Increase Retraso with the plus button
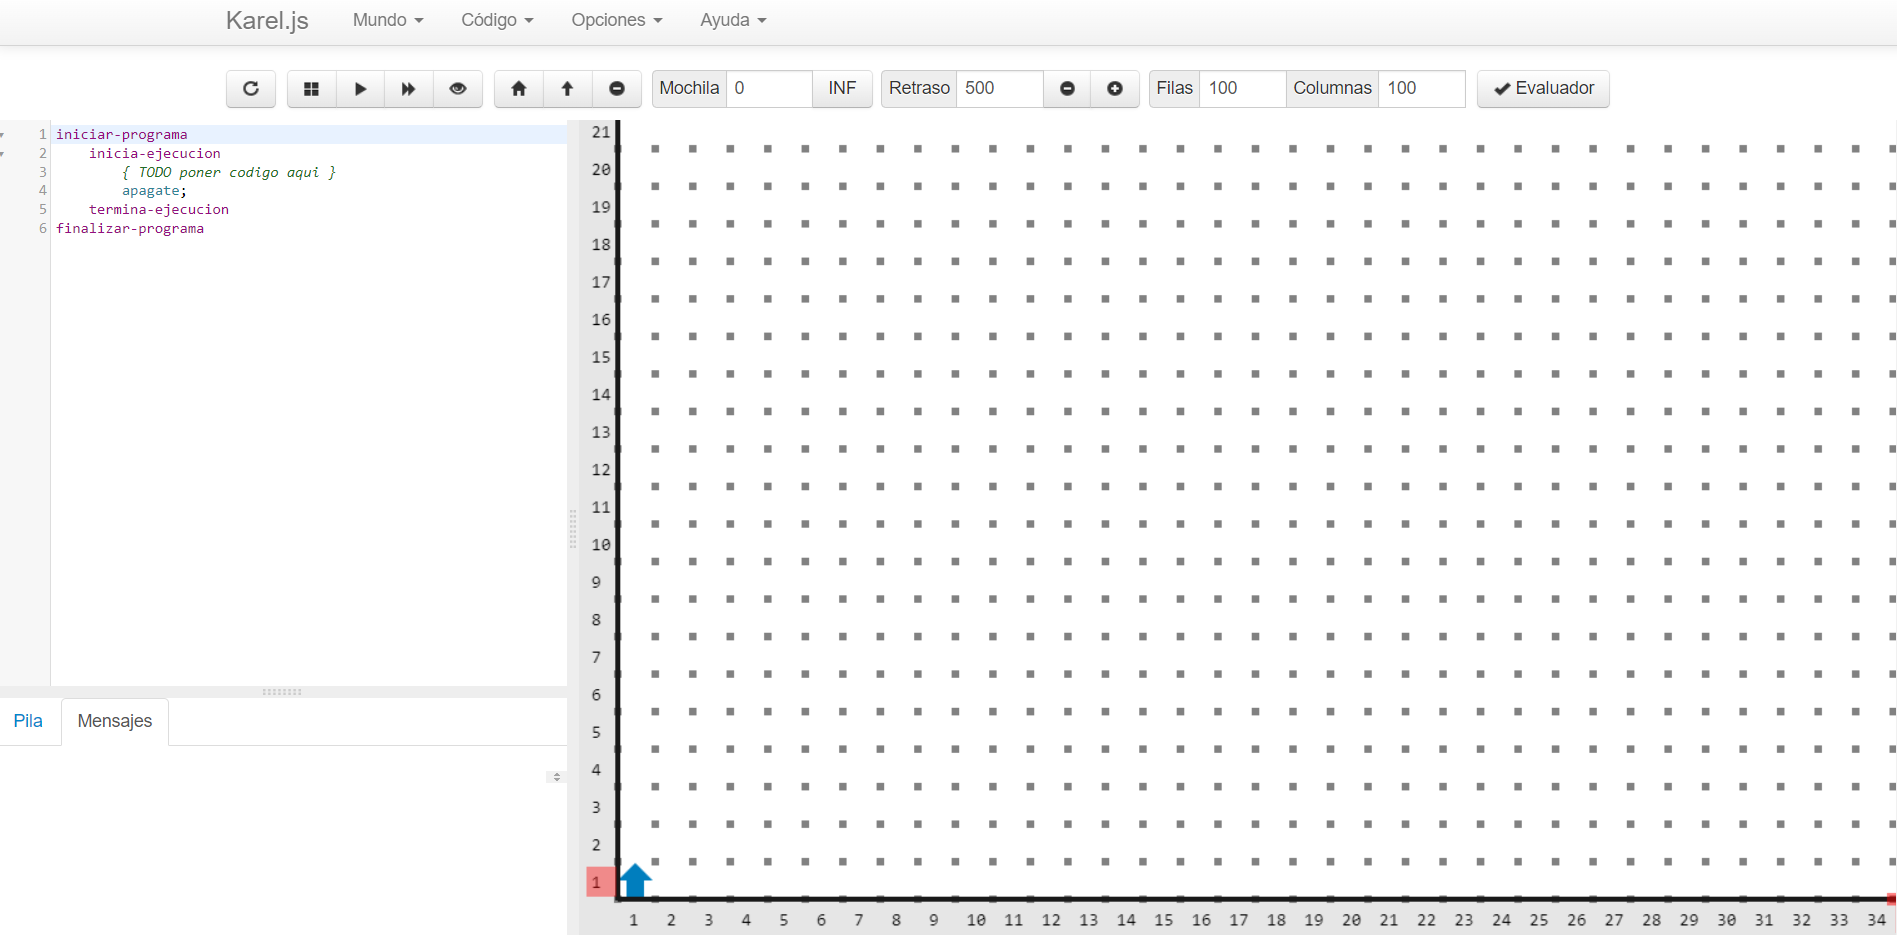The height and width of the screenshot is (935, 1897). pos(1115,89)
